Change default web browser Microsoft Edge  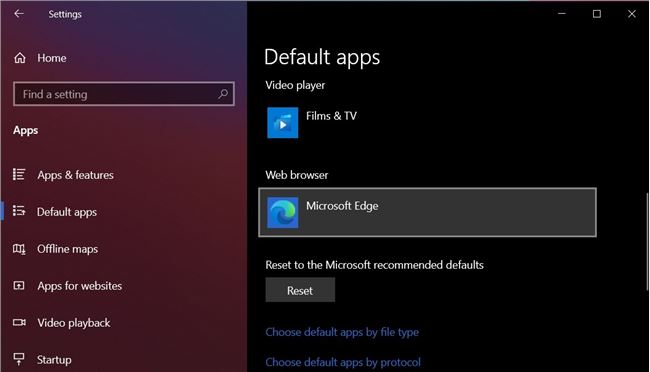(x=427, y=212)
